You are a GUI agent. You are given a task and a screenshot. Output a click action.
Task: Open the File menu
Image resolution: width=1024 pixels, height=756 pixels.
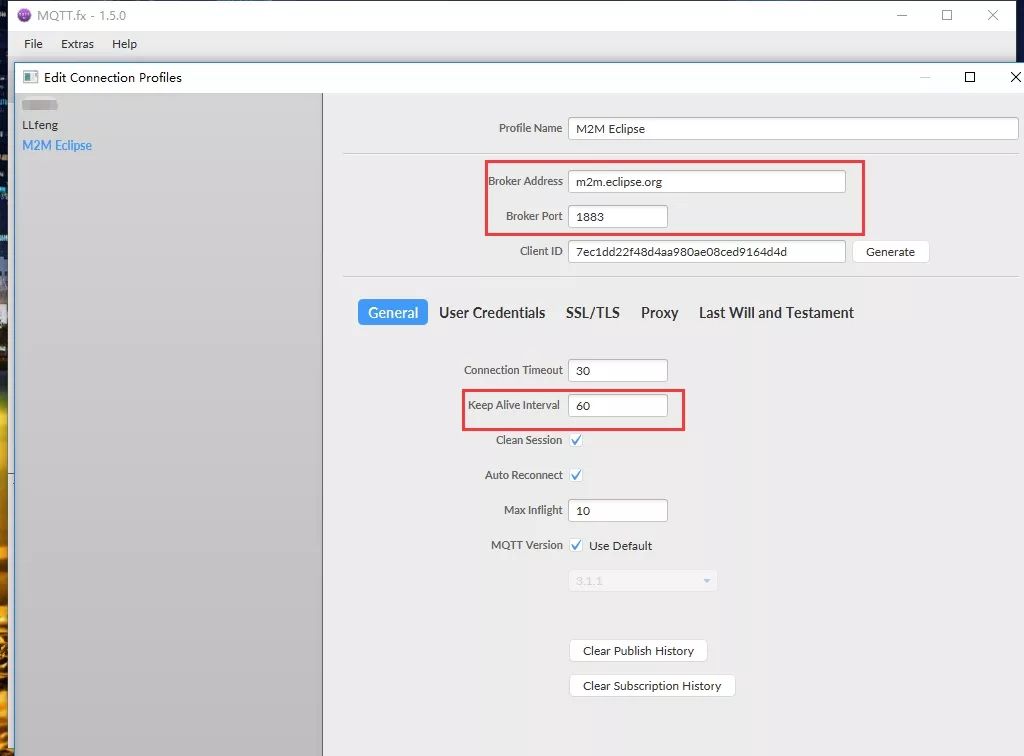(x=33, y=44)
